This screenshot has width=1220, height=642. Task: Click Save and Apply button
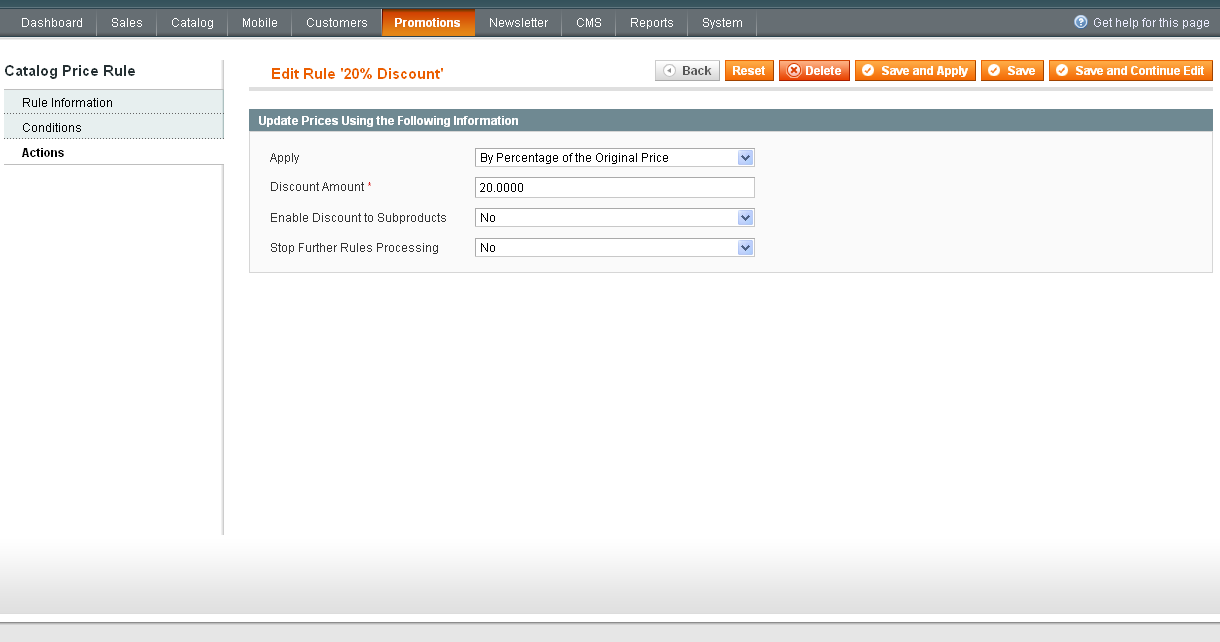click(x=915, y=71)
